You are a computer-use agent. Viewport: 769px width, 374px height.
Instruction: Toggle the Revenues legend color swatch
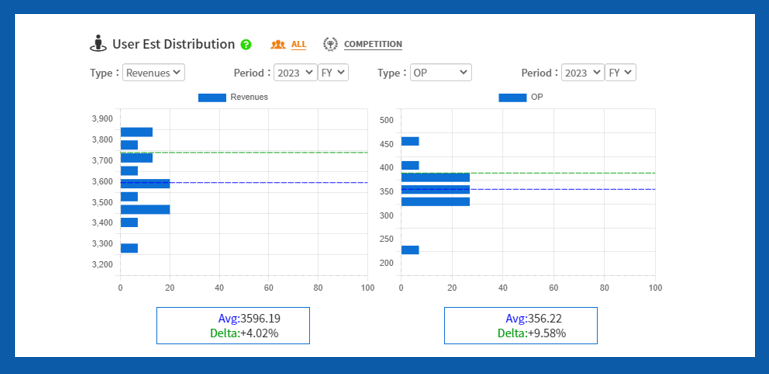tap(212, 98)
